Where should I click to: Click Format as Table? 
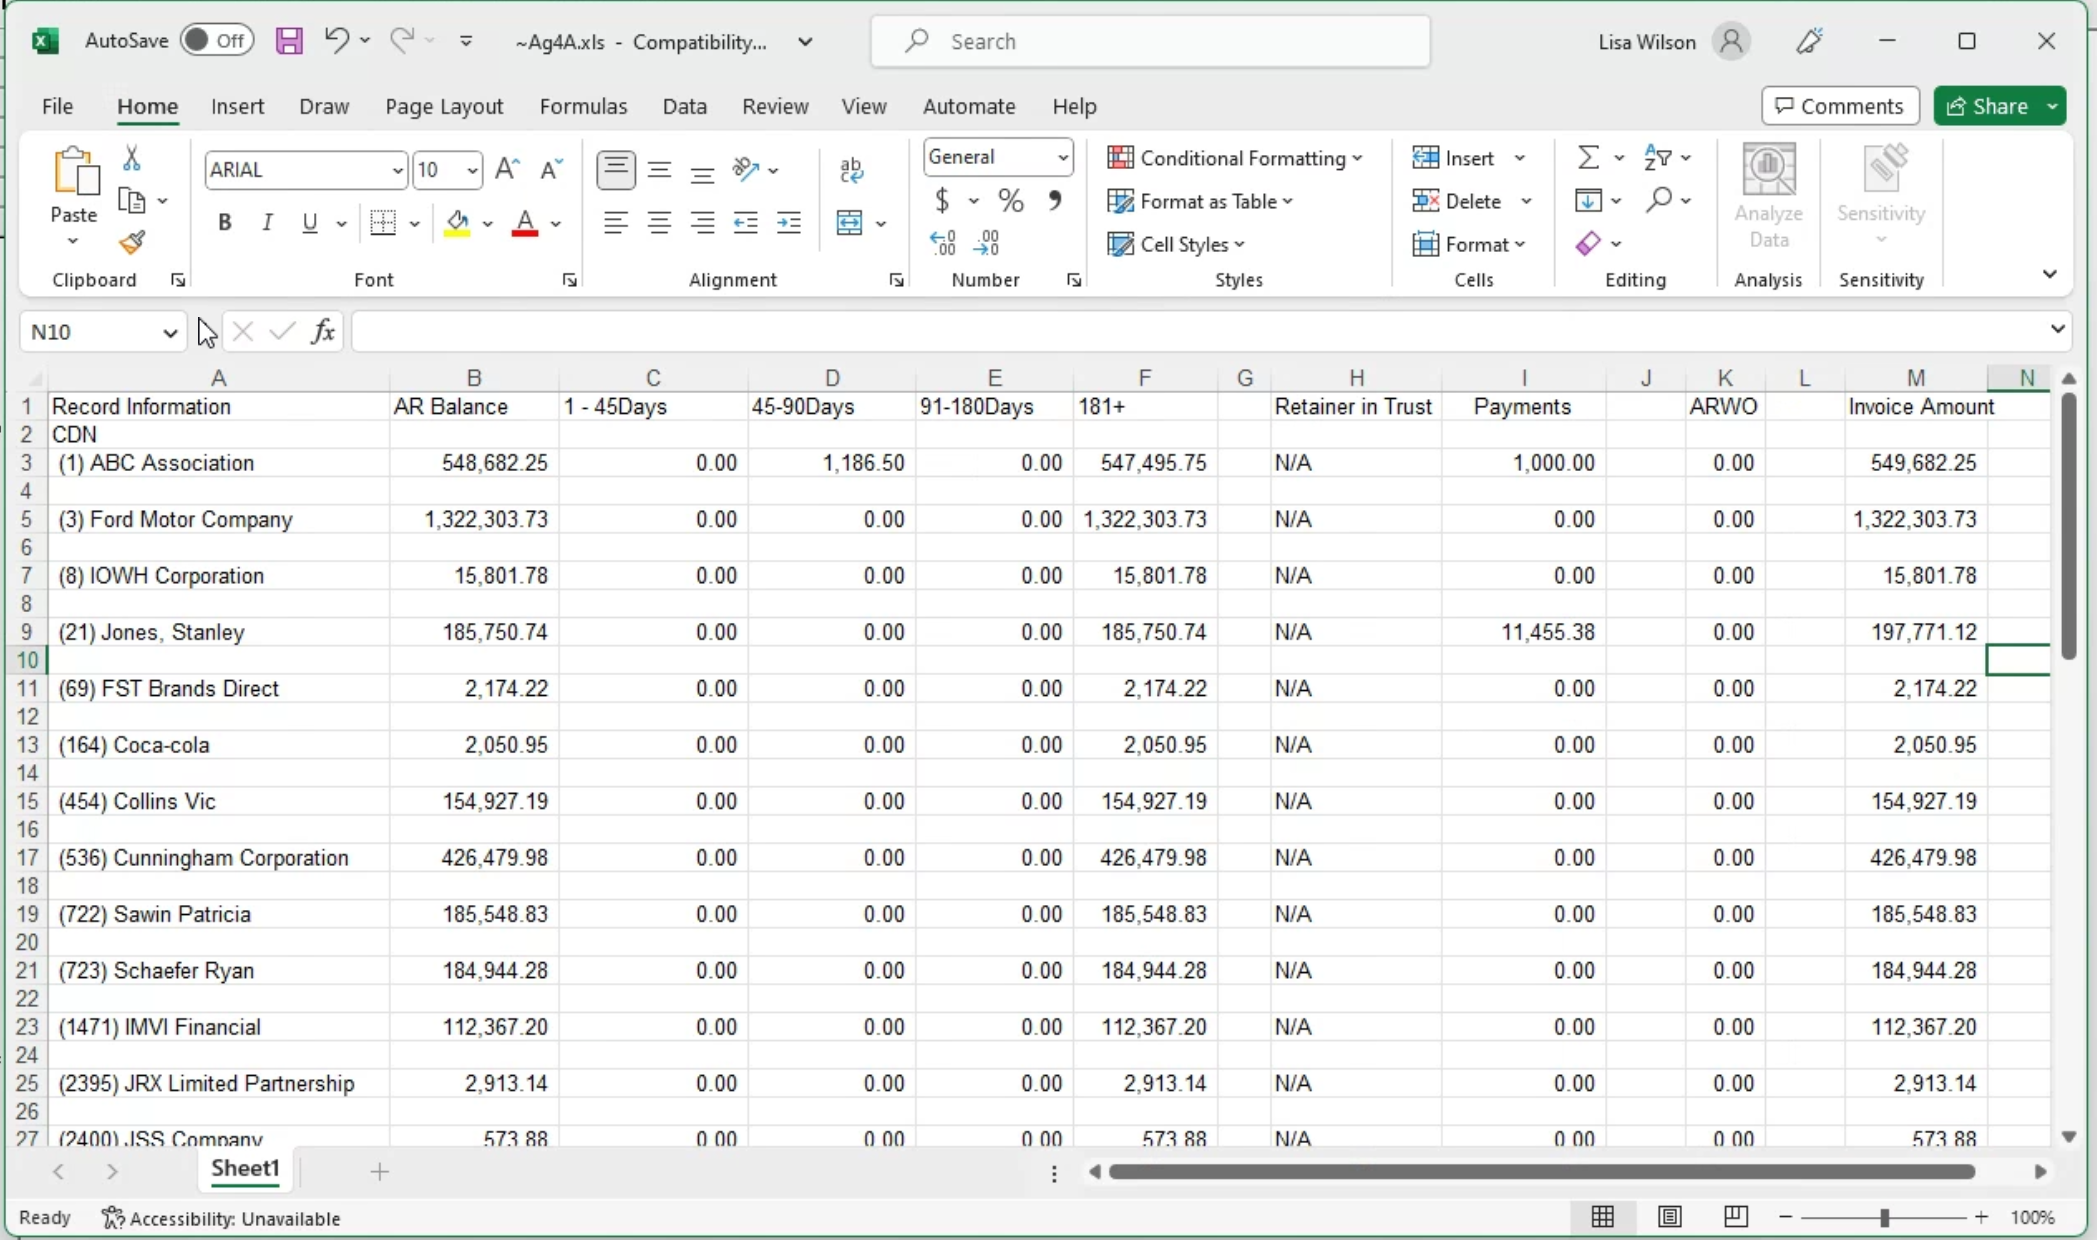(x=1201, y=201)
